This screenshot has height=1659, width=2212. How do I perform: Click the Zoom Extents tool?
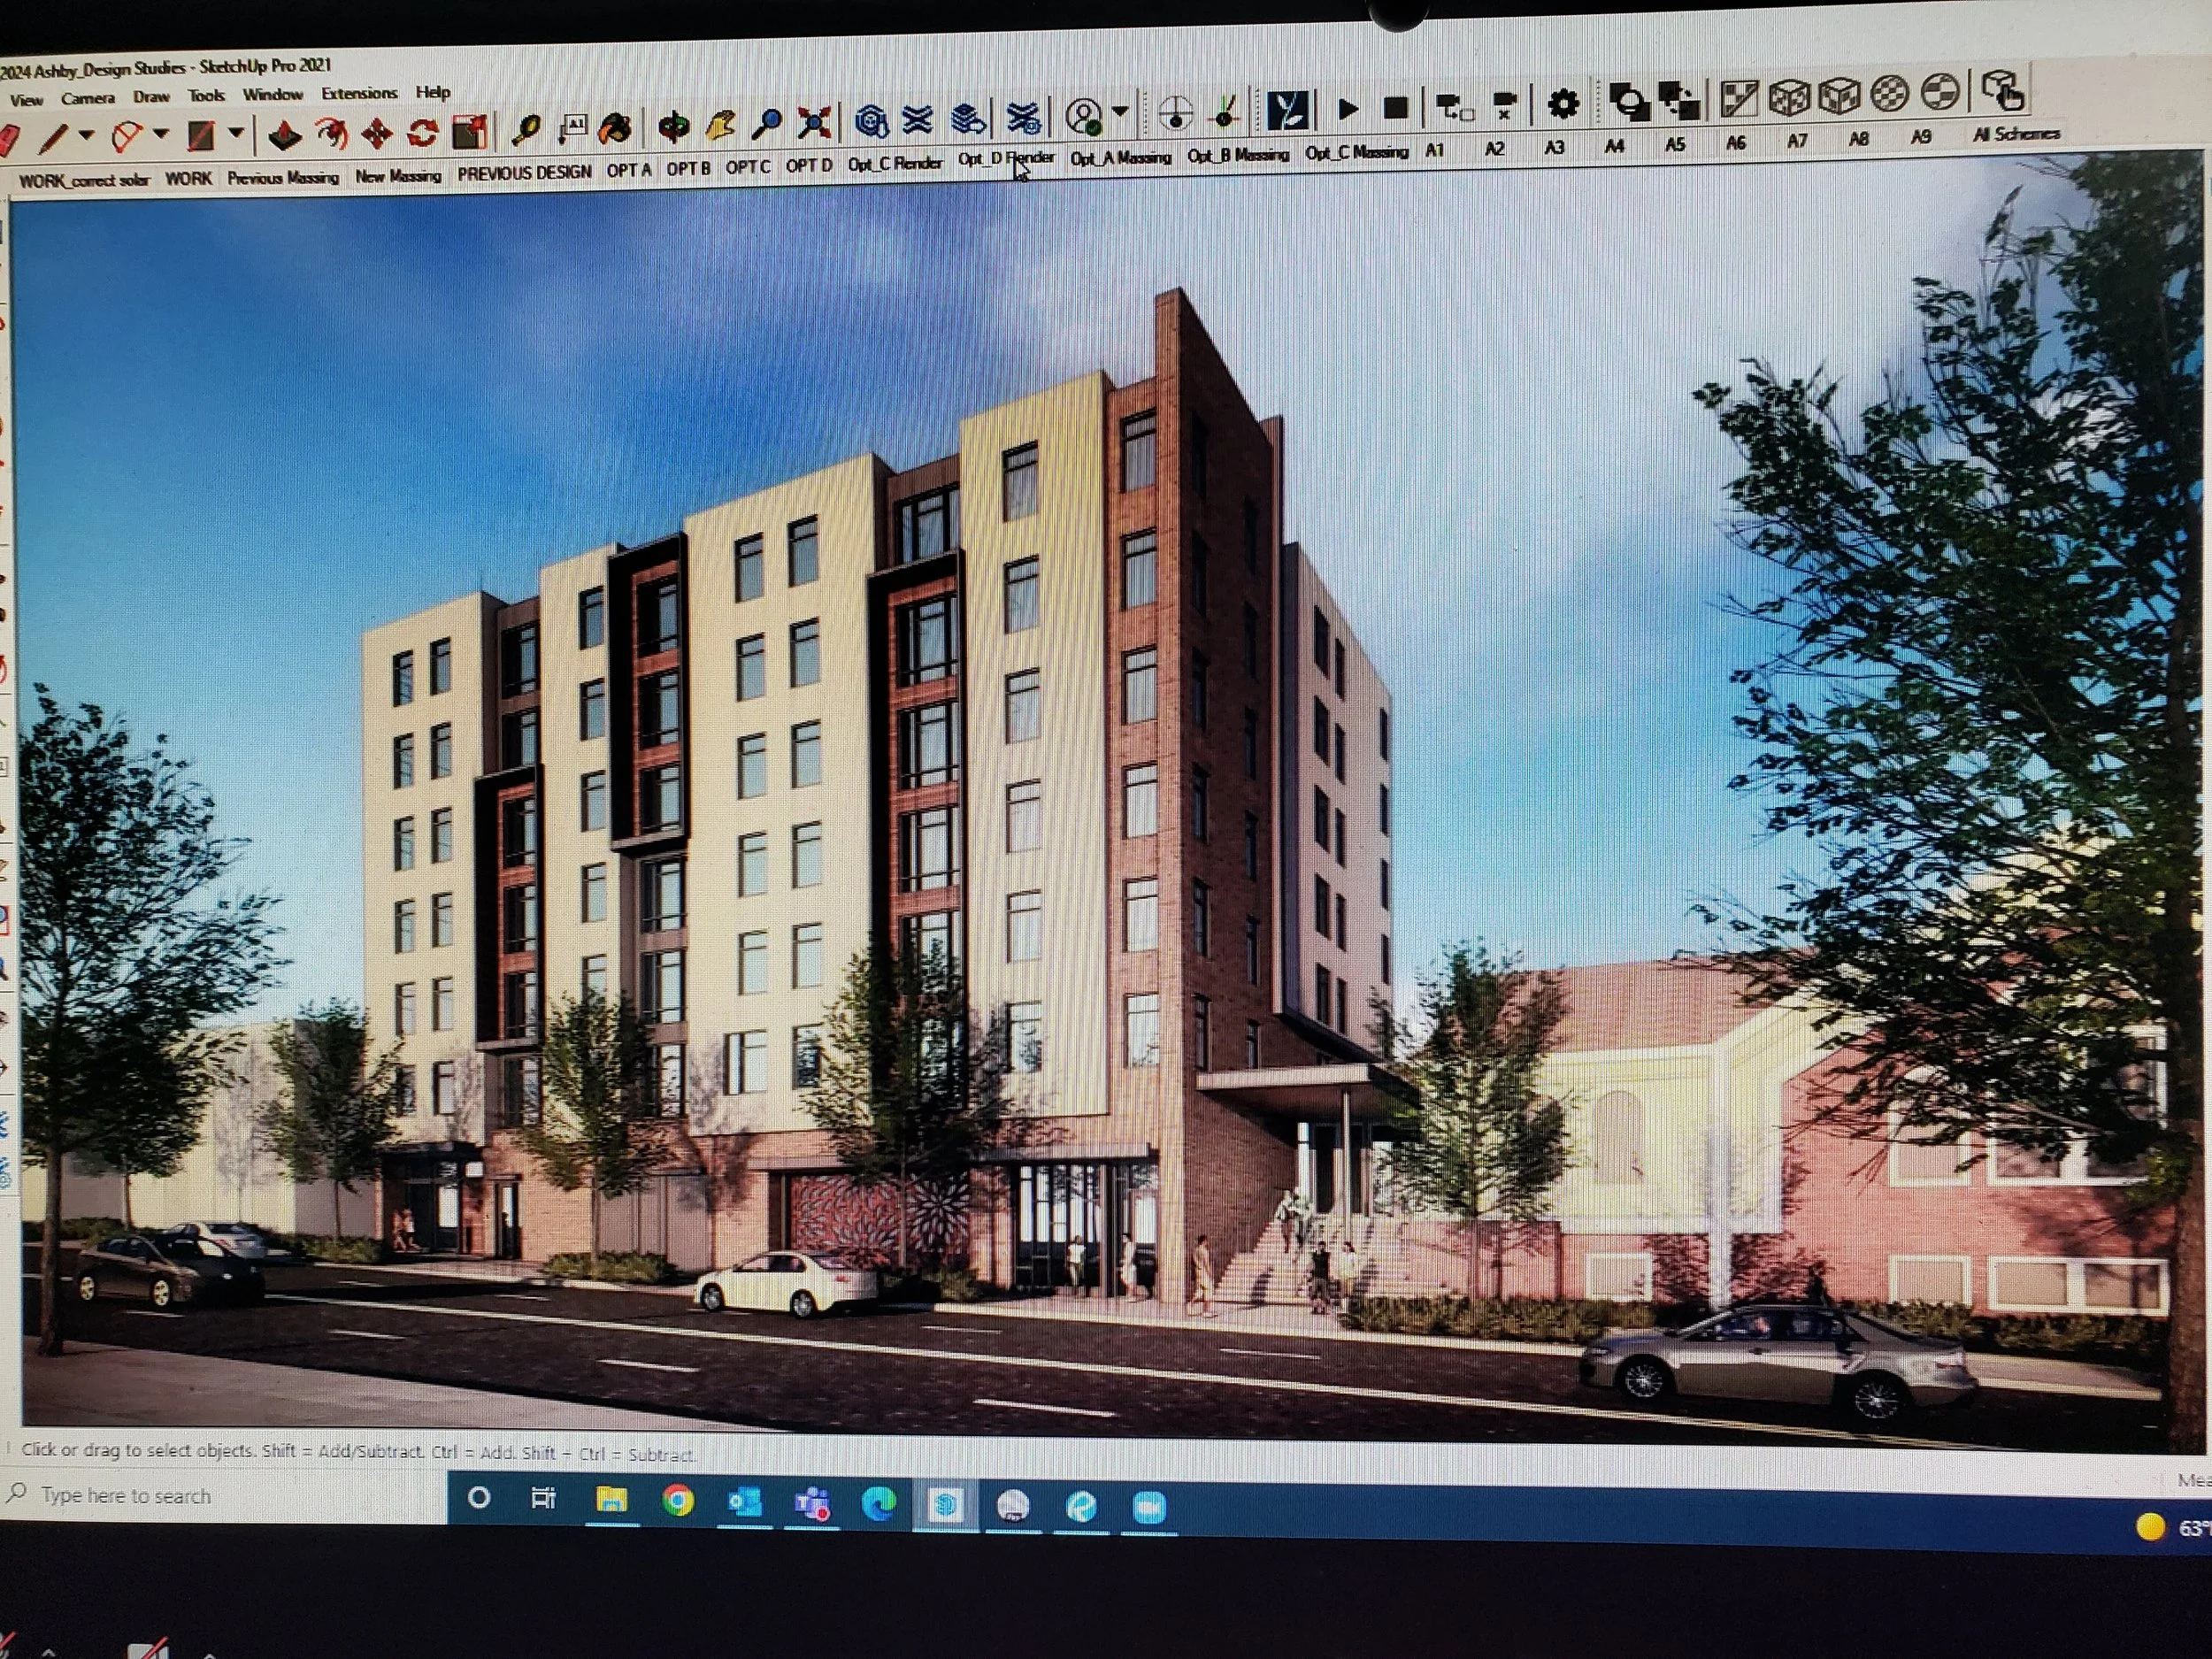814,123
